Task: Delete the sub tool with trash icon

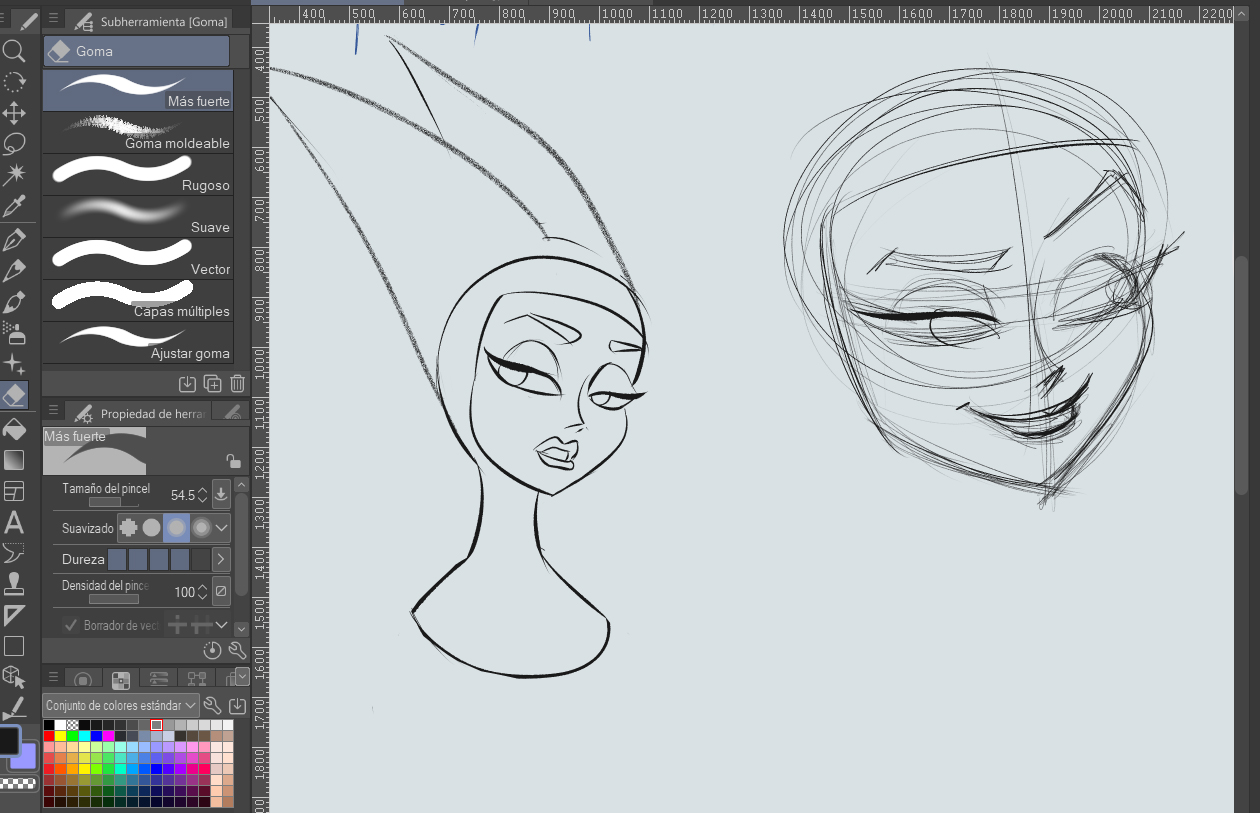Action: [x=237, y=383]
